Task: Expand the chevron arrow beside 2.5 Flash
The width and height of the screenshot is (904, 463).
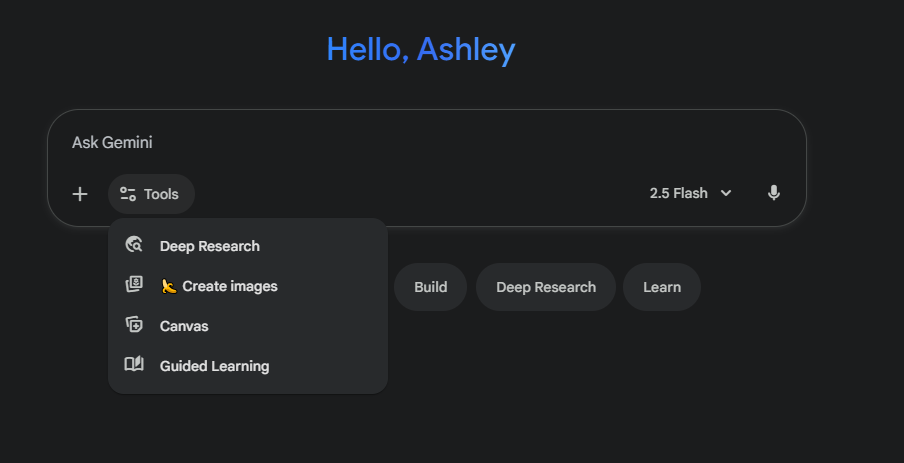Action: click(x=726, y=193)
